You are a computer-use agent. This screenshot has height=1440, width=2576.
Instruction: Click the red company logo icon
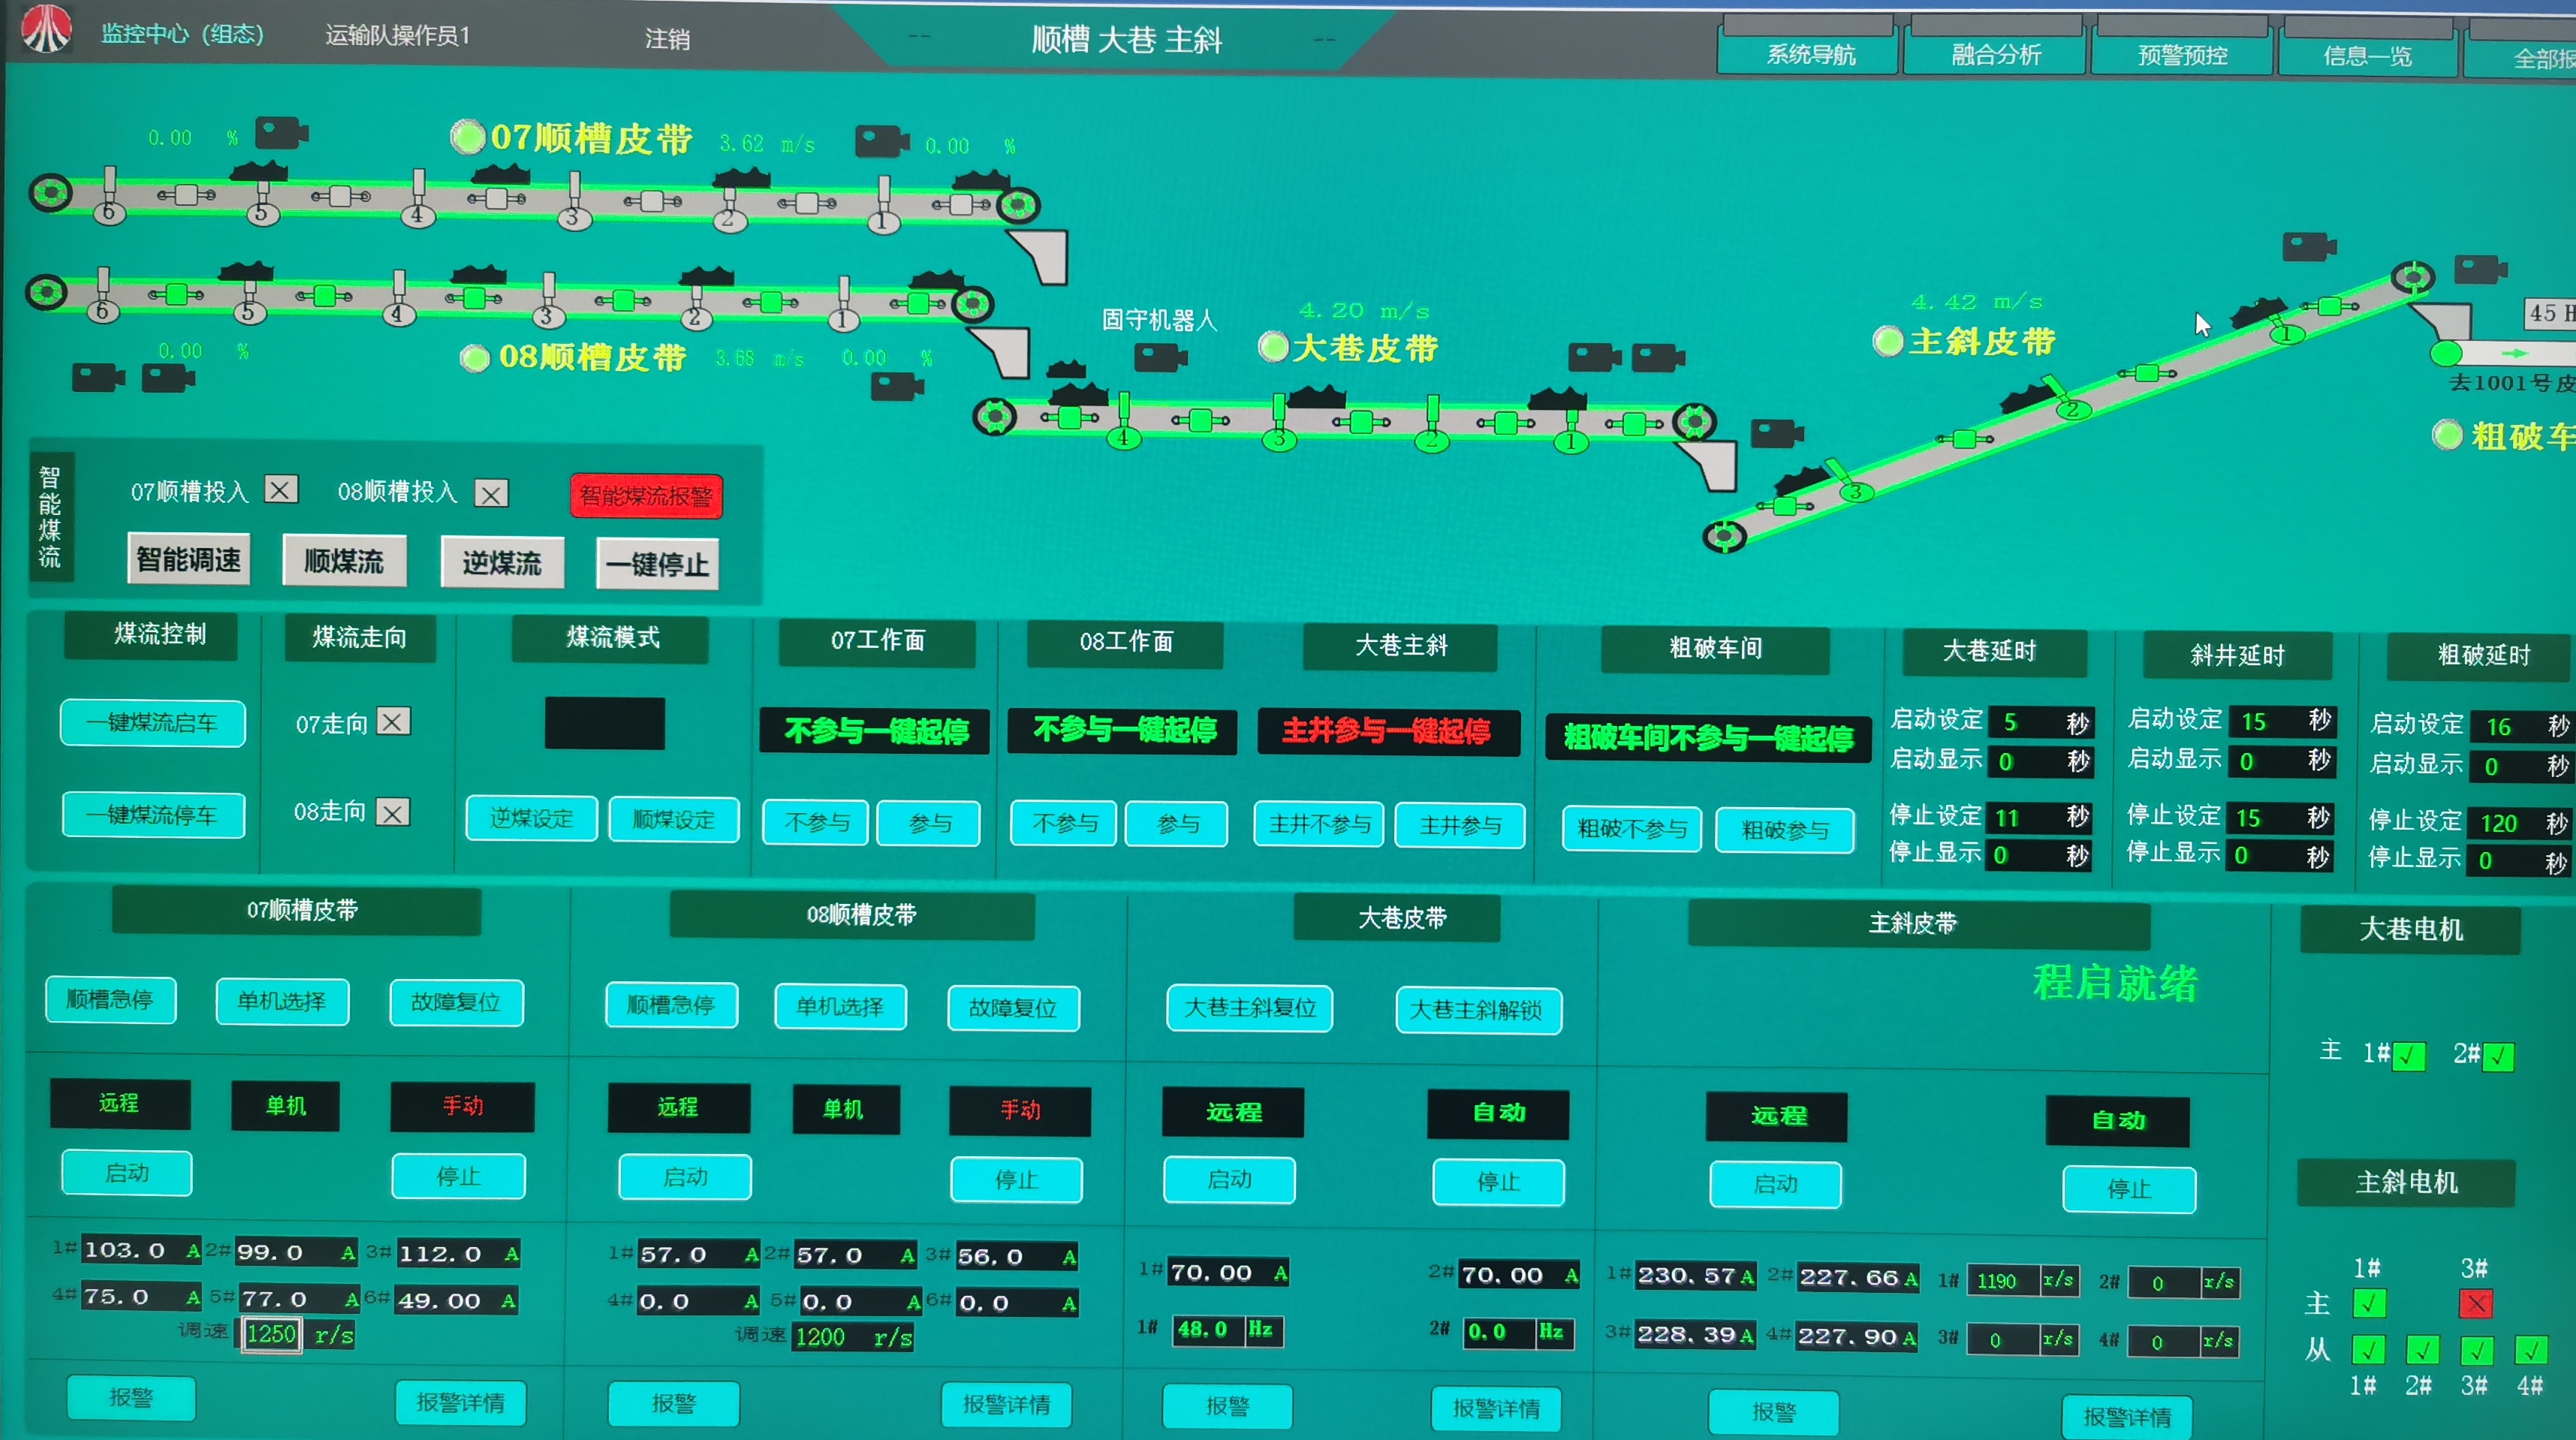(x=46, y=28)
